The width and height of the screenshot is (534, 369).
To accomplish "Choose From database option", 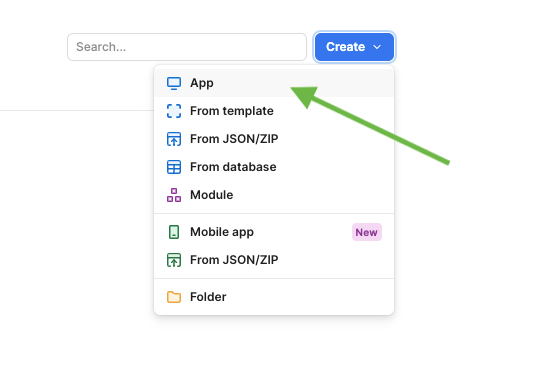I will click(274, 167).
